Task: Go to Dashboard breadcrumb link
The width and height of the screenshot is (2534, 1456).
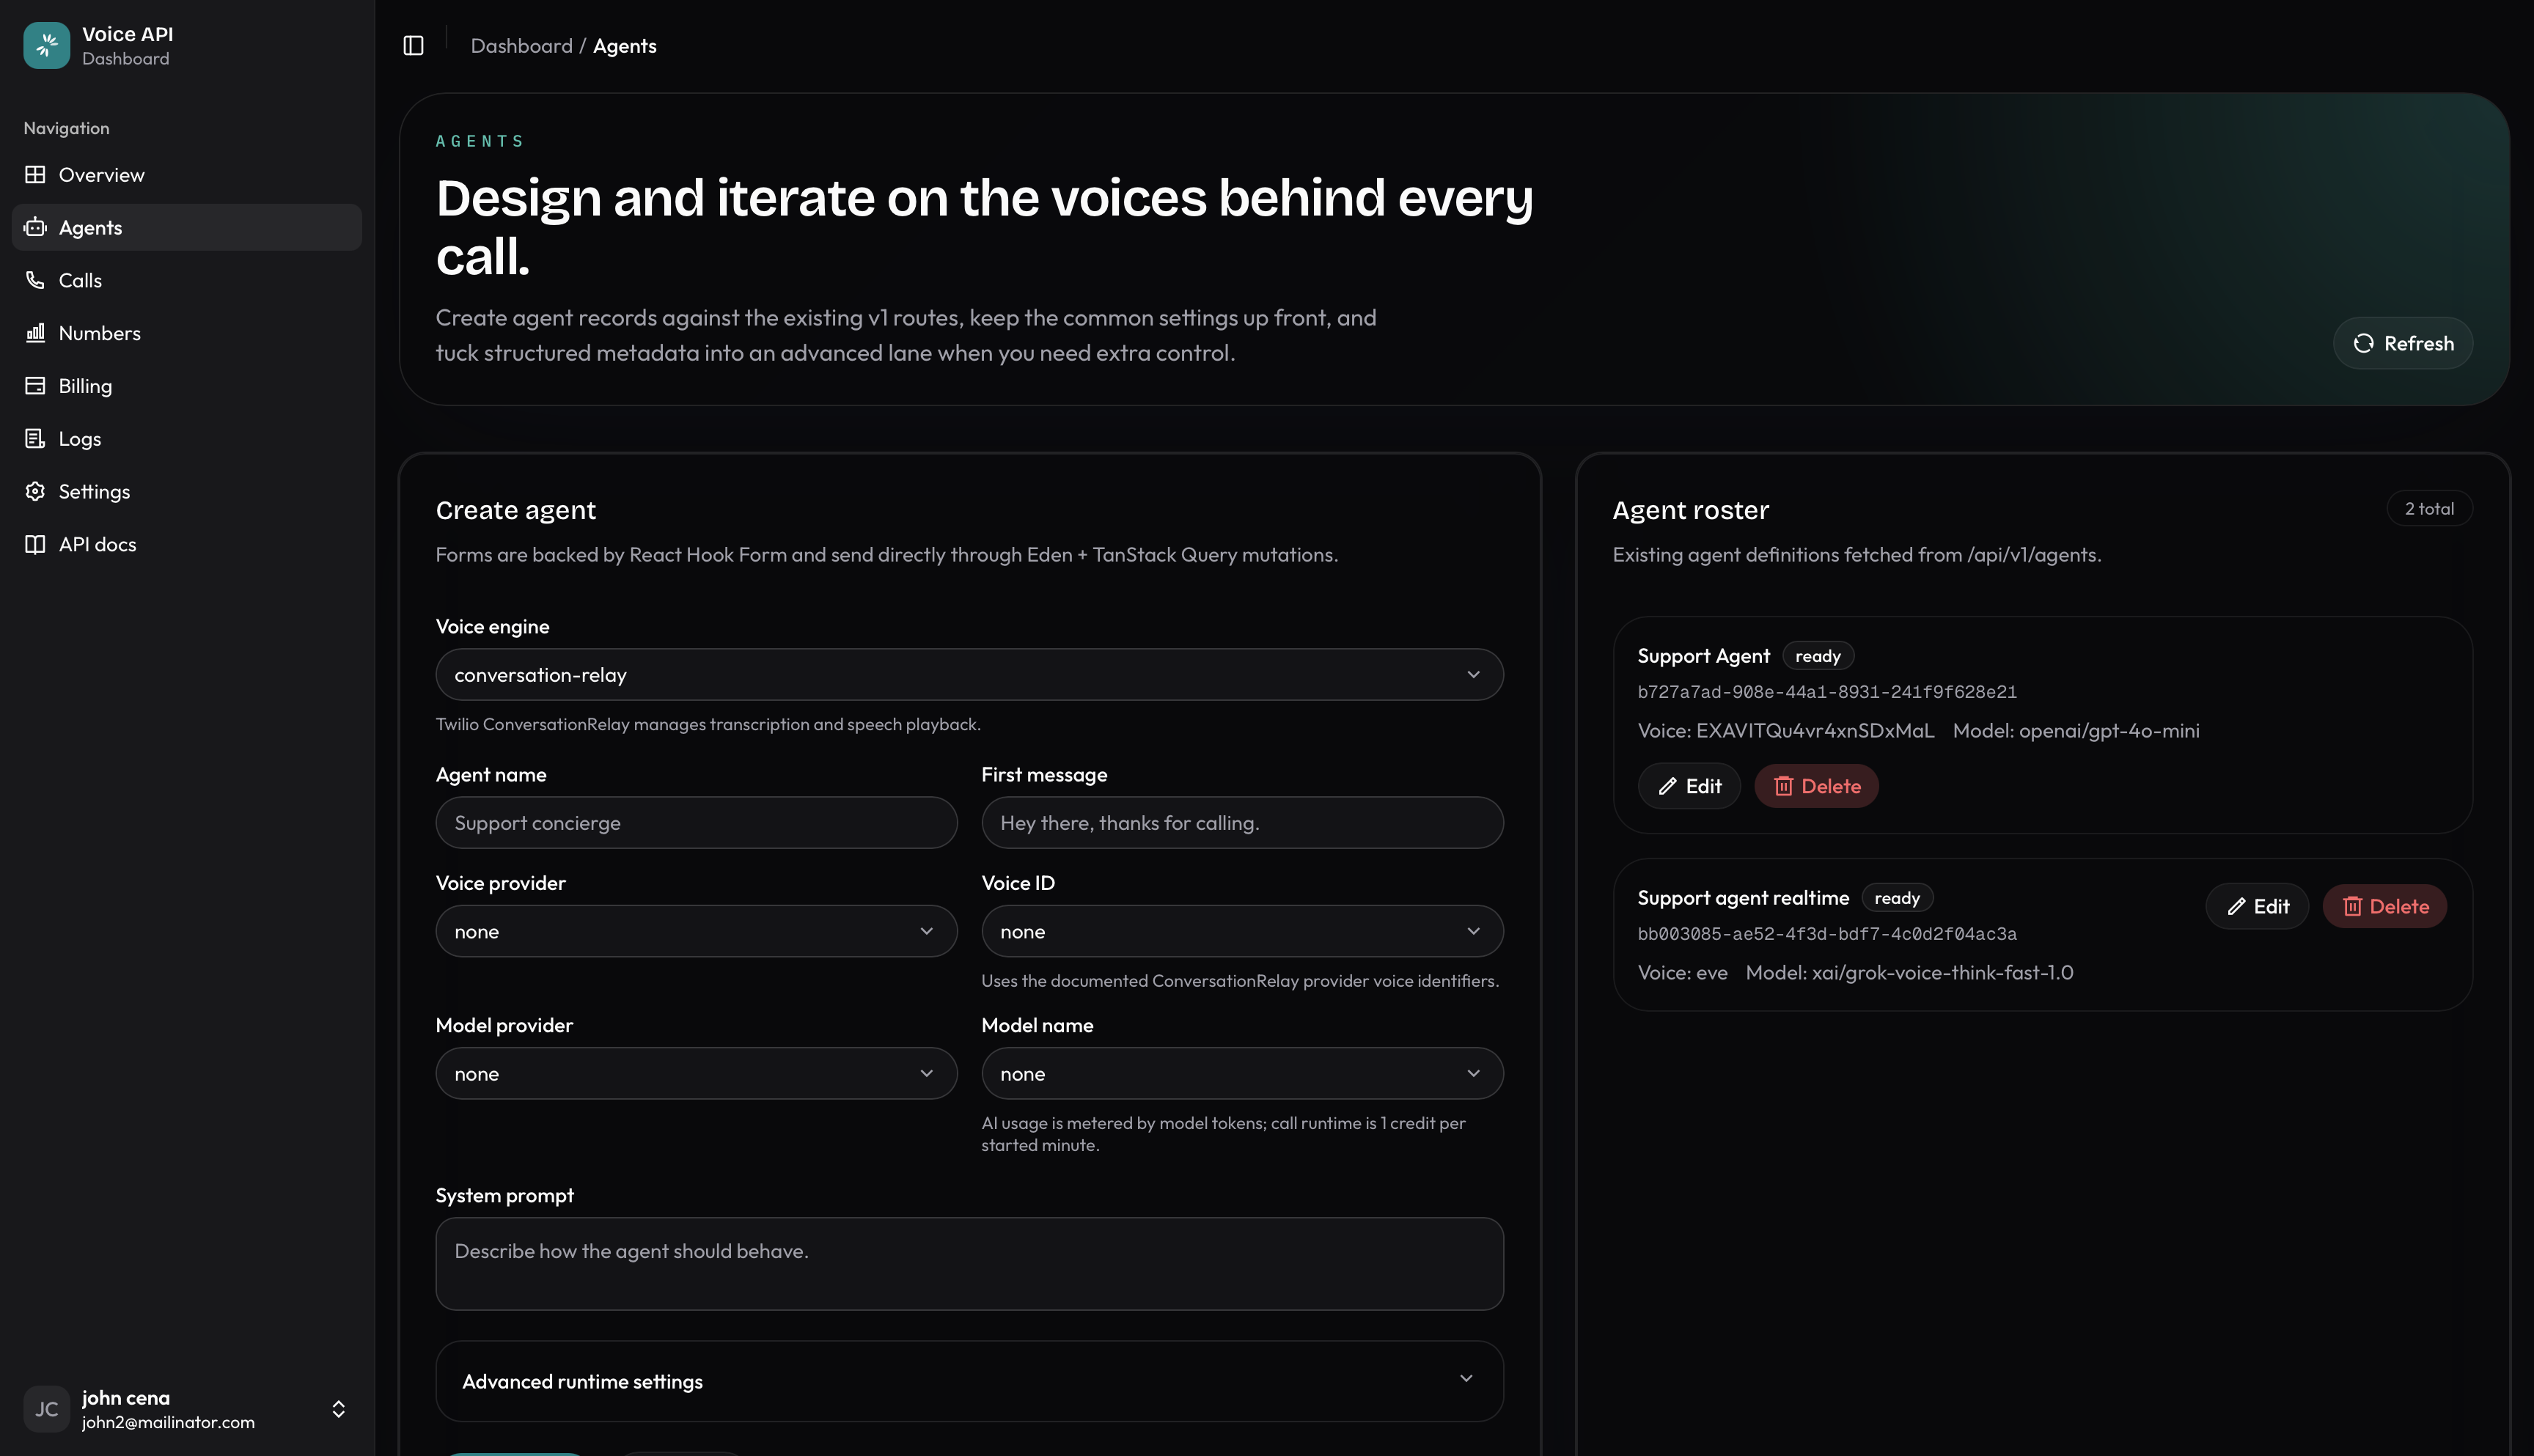Action: pyautogui.click(x=521, y=46)
